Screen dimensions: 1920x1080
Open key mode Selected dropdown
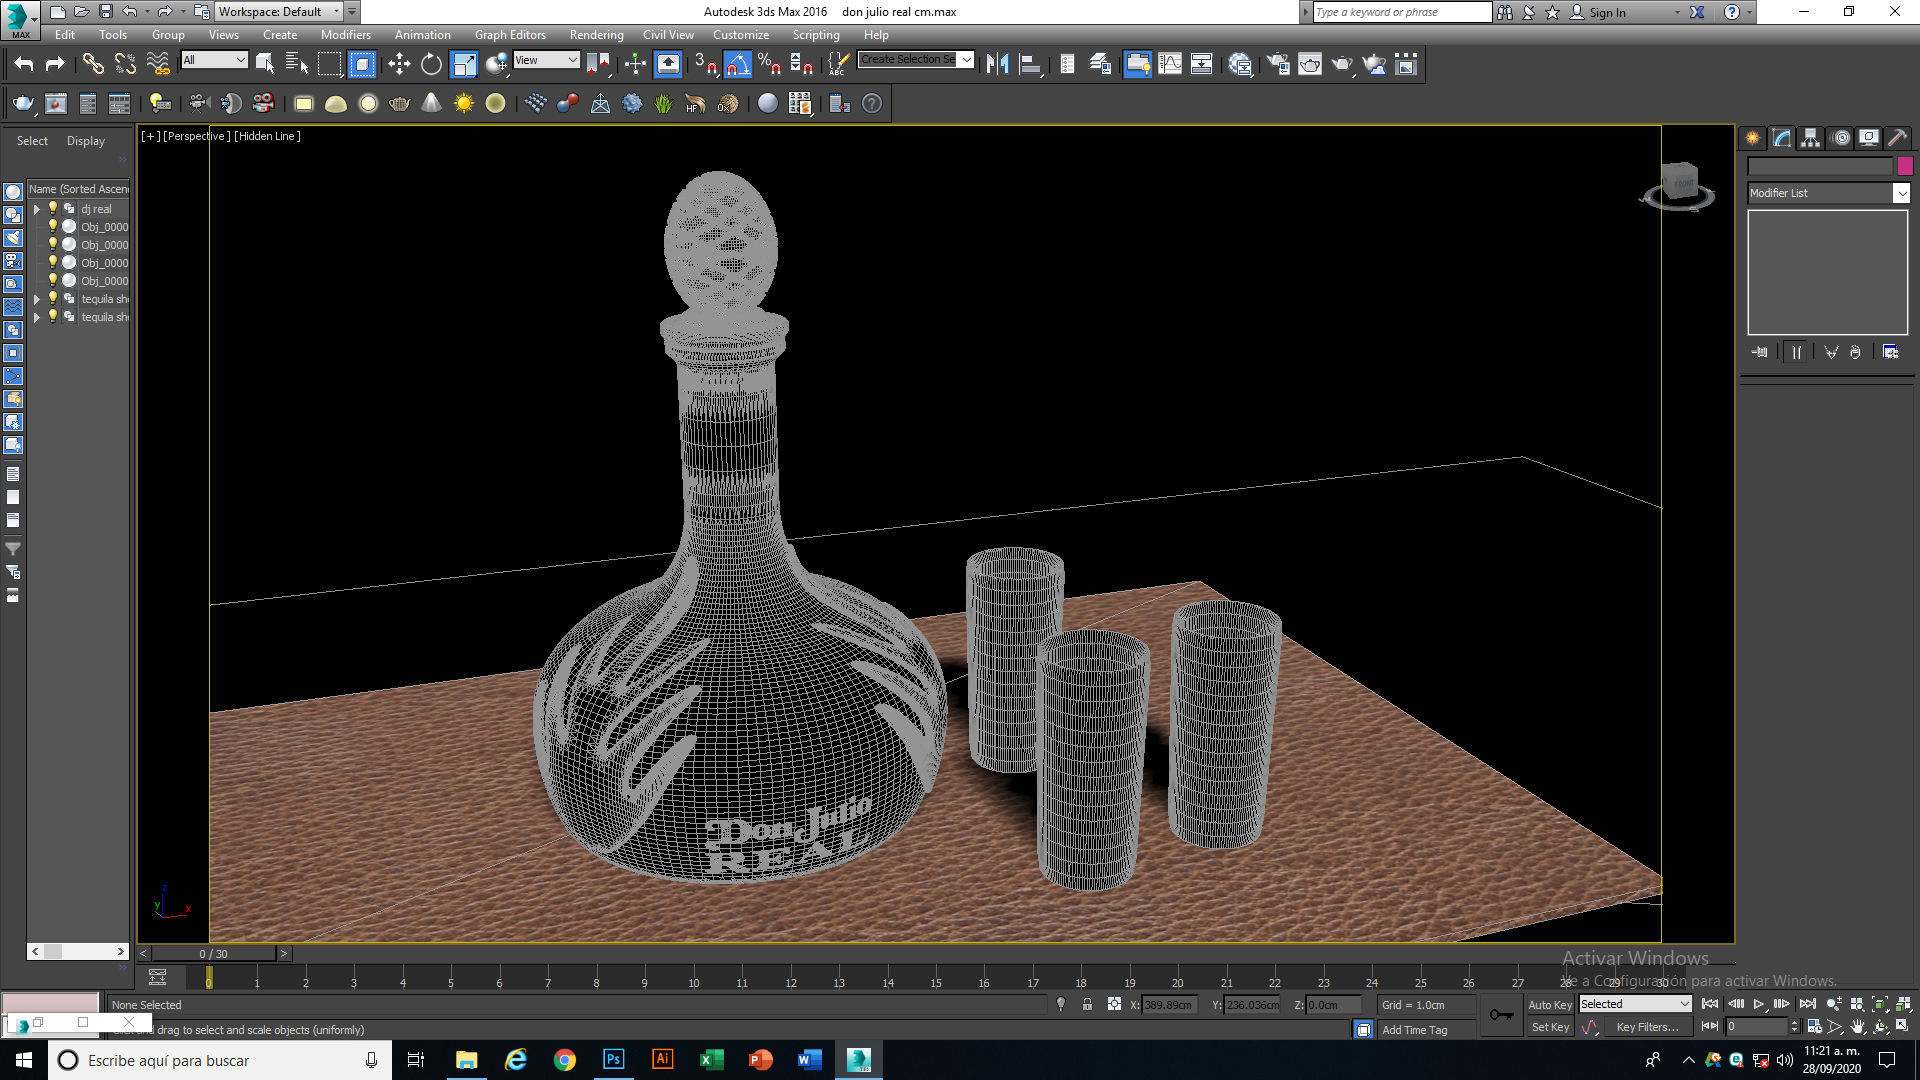1634,1004
